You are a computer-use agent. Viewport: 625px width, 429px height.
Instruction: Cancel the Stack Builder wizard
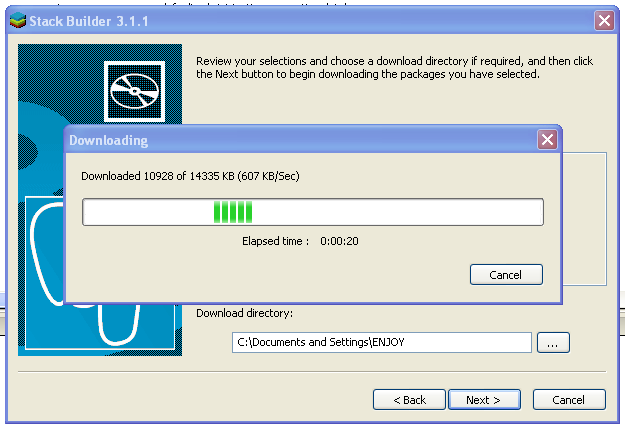569,399
